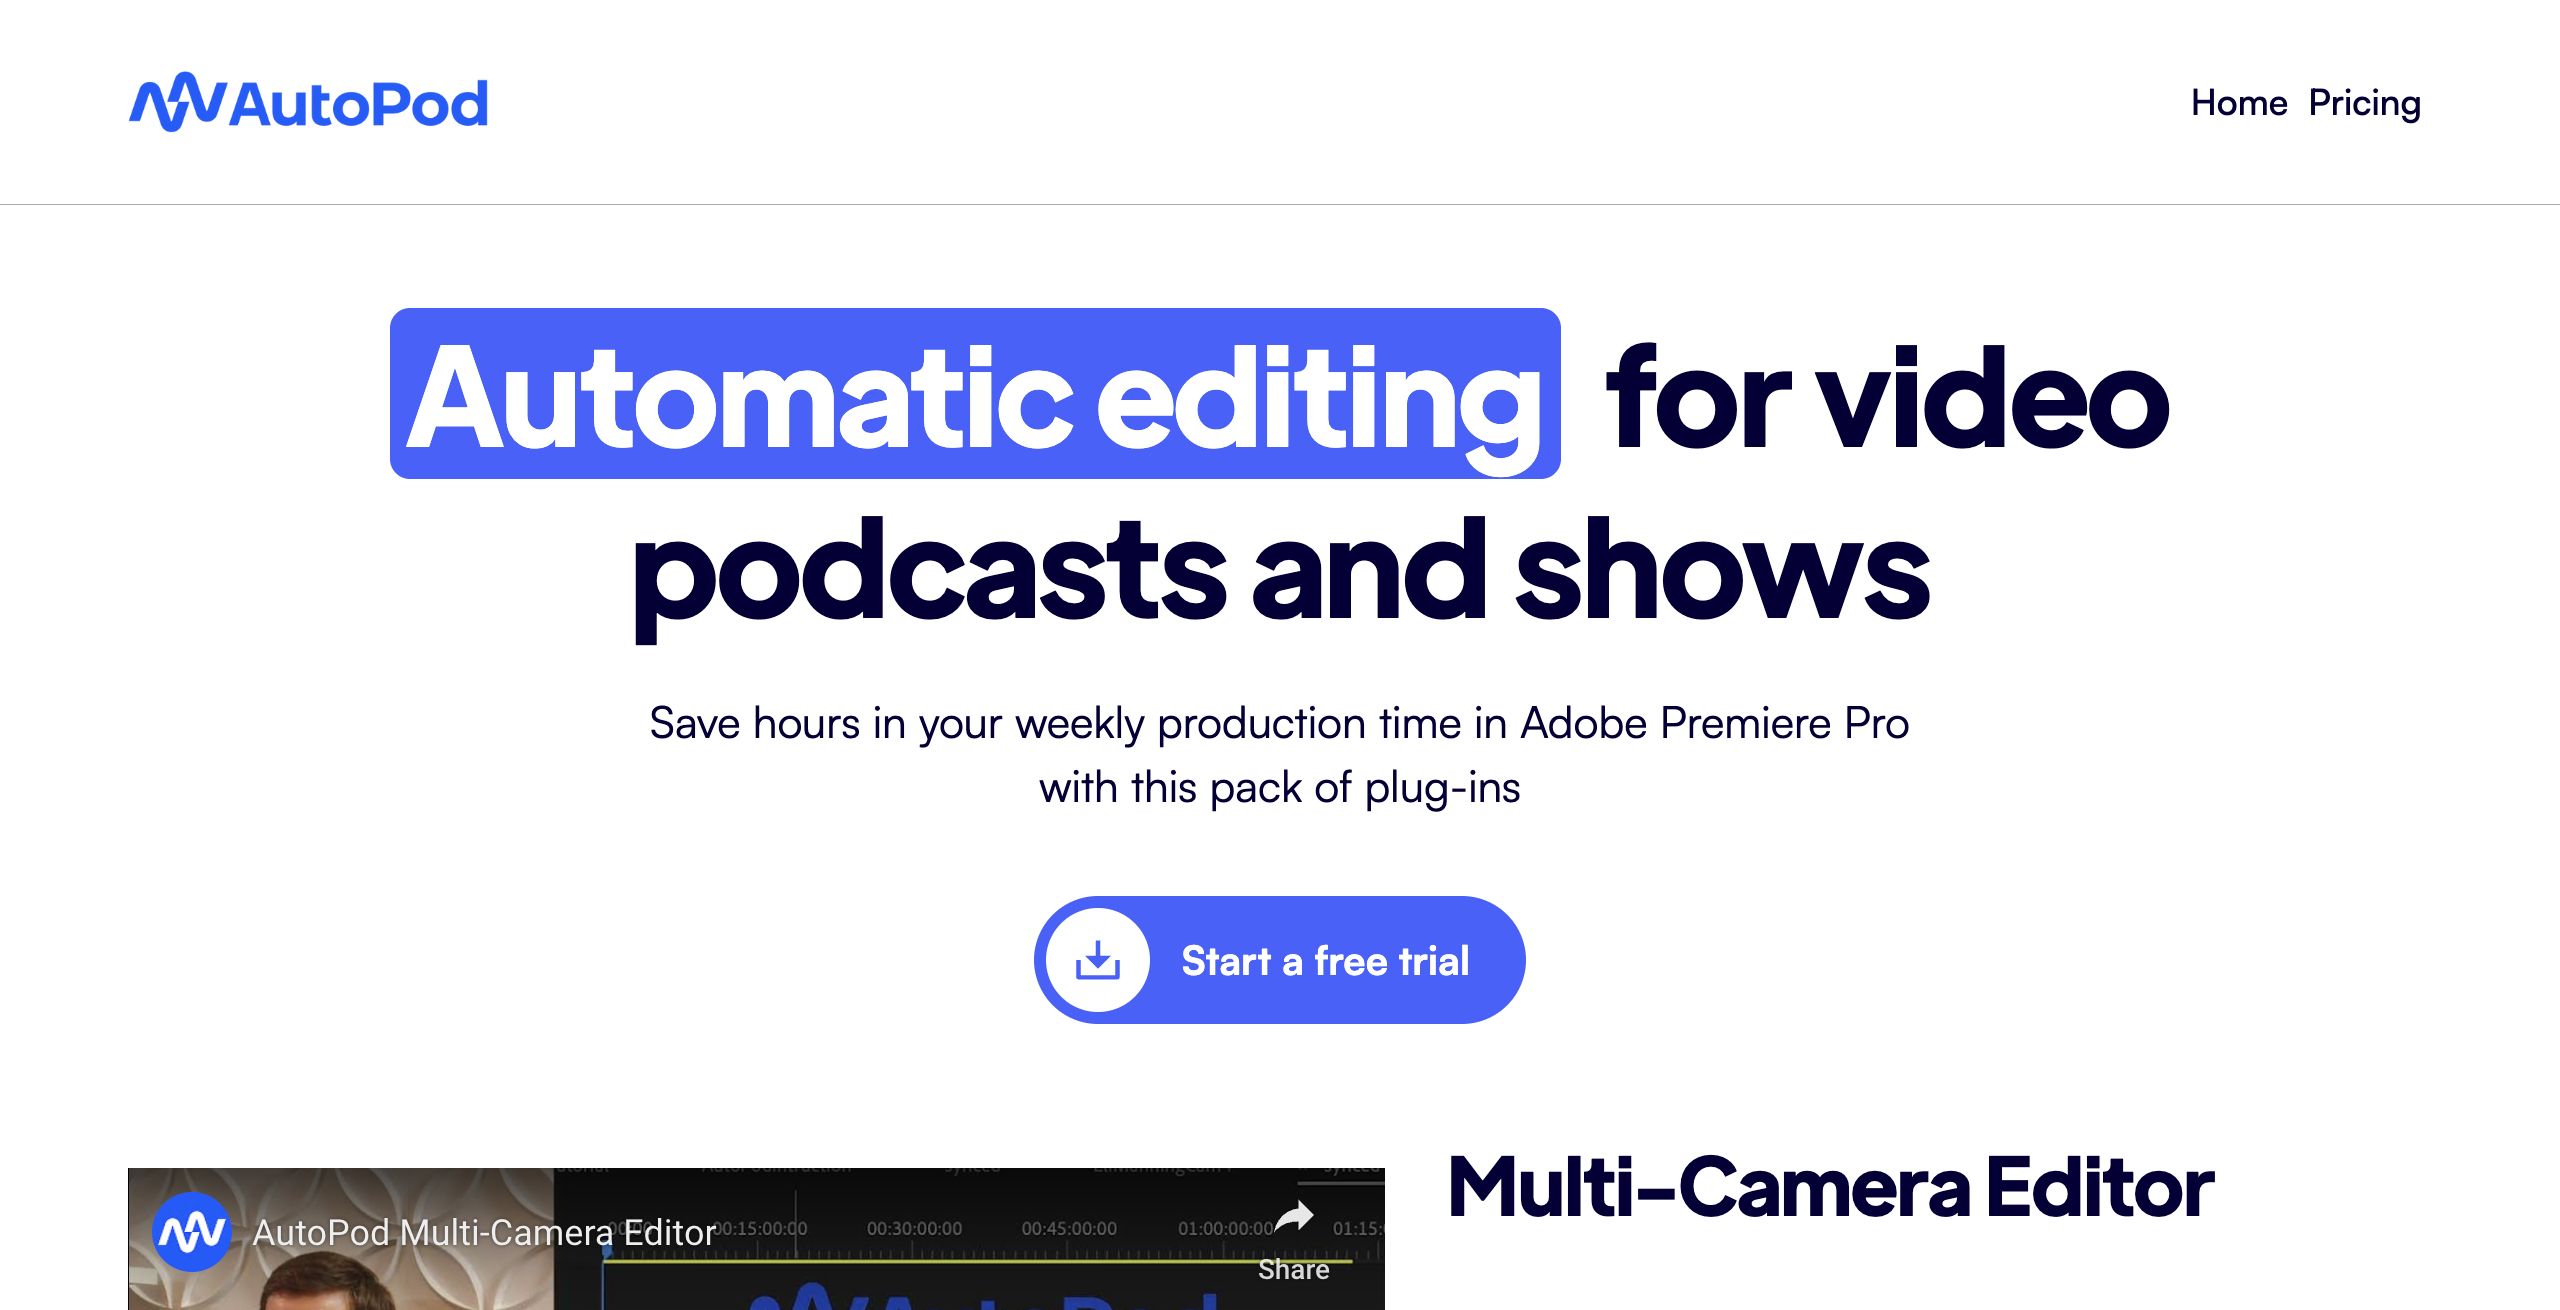The image size is (2560, 1310).
Task: Click the highlighted Automatic editing headline text
Action: [975, 394]
